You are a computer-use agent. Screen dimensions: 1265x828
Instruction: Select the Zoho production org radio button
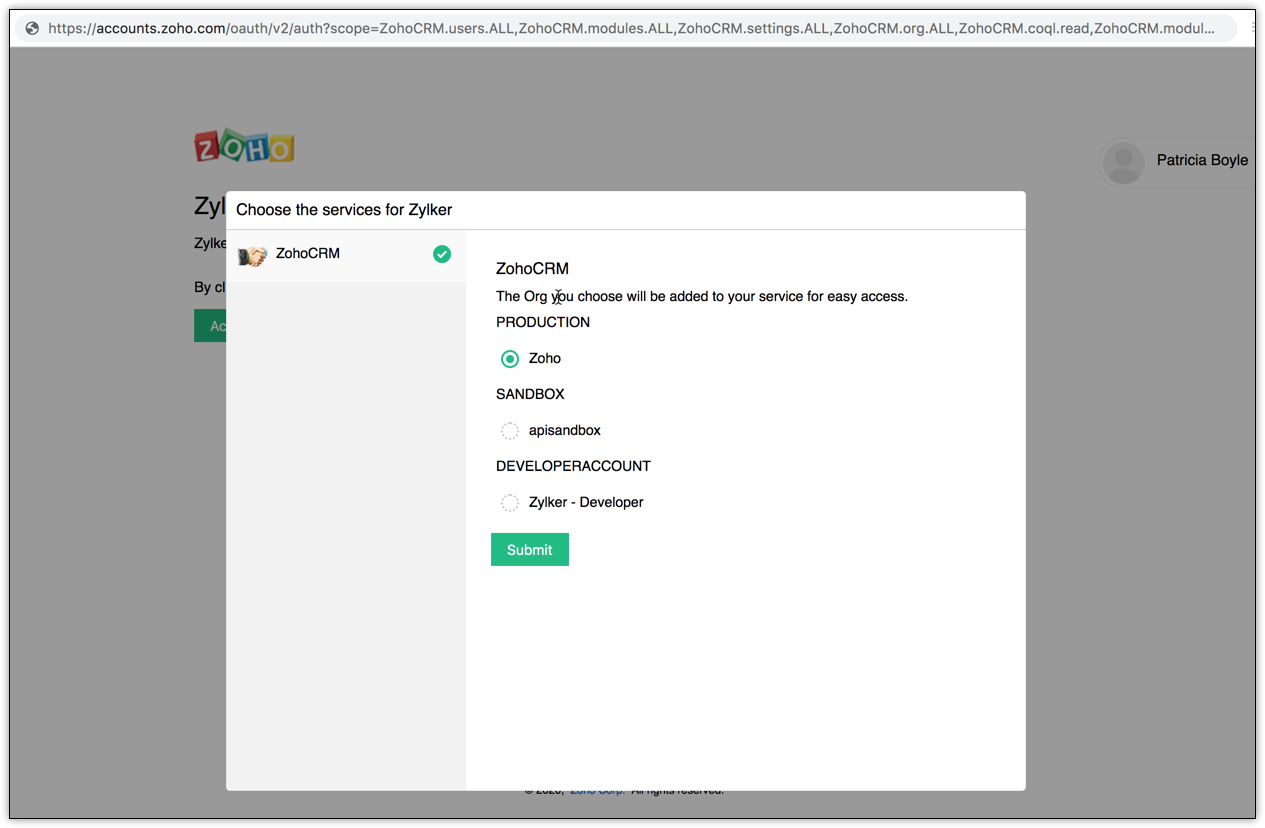coord(510,358)
